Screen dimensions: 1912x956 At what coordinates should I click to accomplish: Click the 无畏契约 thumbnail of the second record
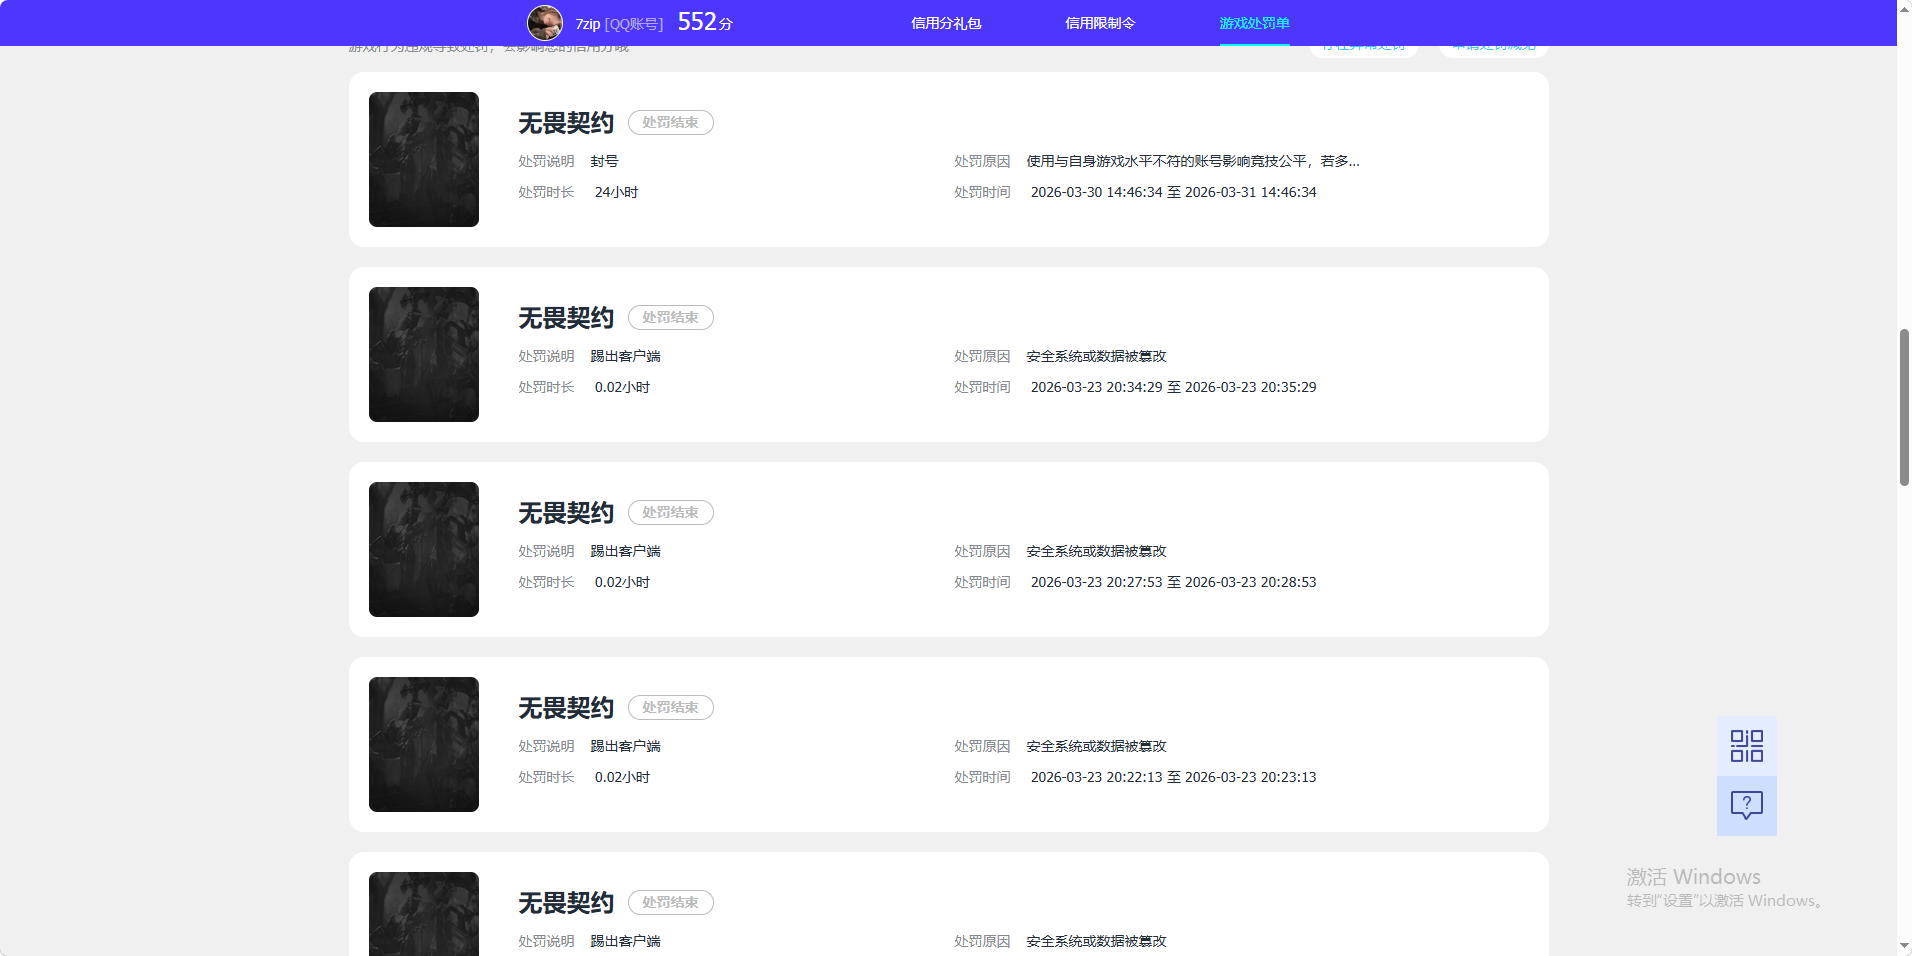click(423, 354)
